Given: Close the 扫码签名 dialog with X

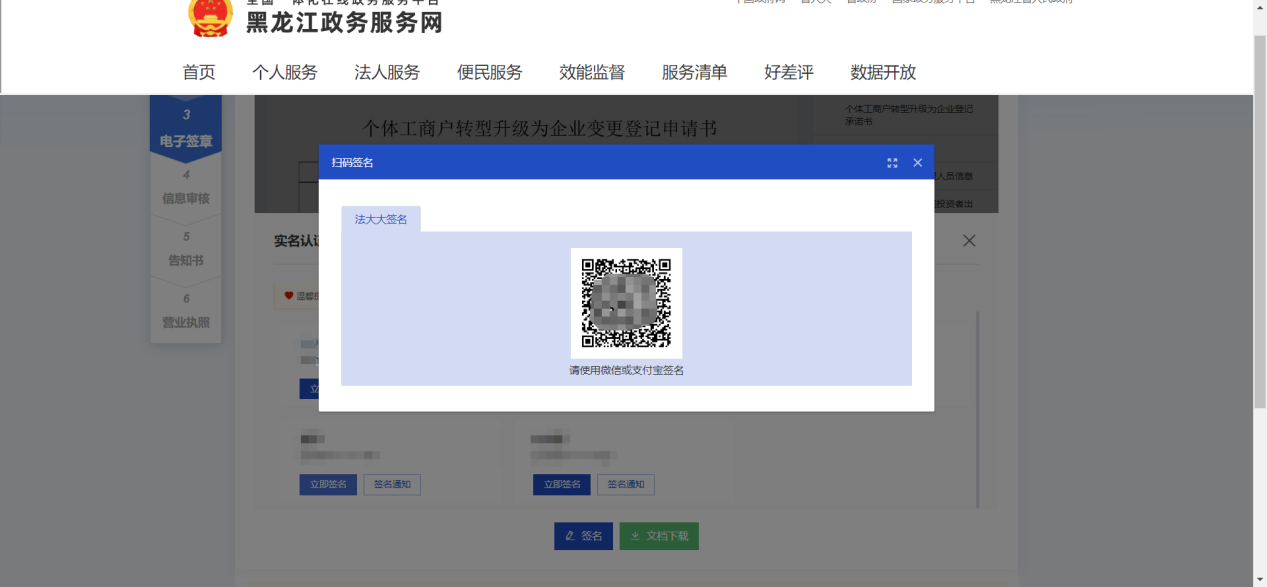Looking at the screenshot, I should tap(917, 163).
